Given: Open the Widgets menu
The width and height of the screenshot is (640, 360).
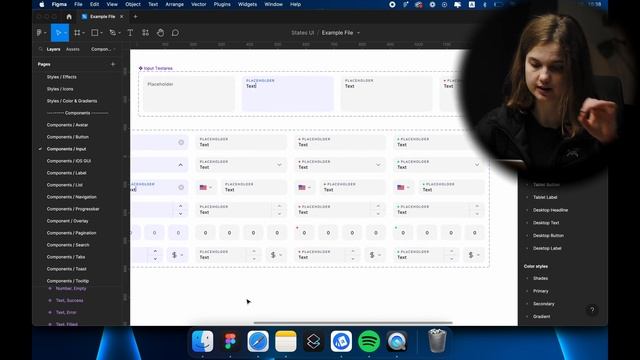Looking at the screenshot, I should click(x=247, y=4).
